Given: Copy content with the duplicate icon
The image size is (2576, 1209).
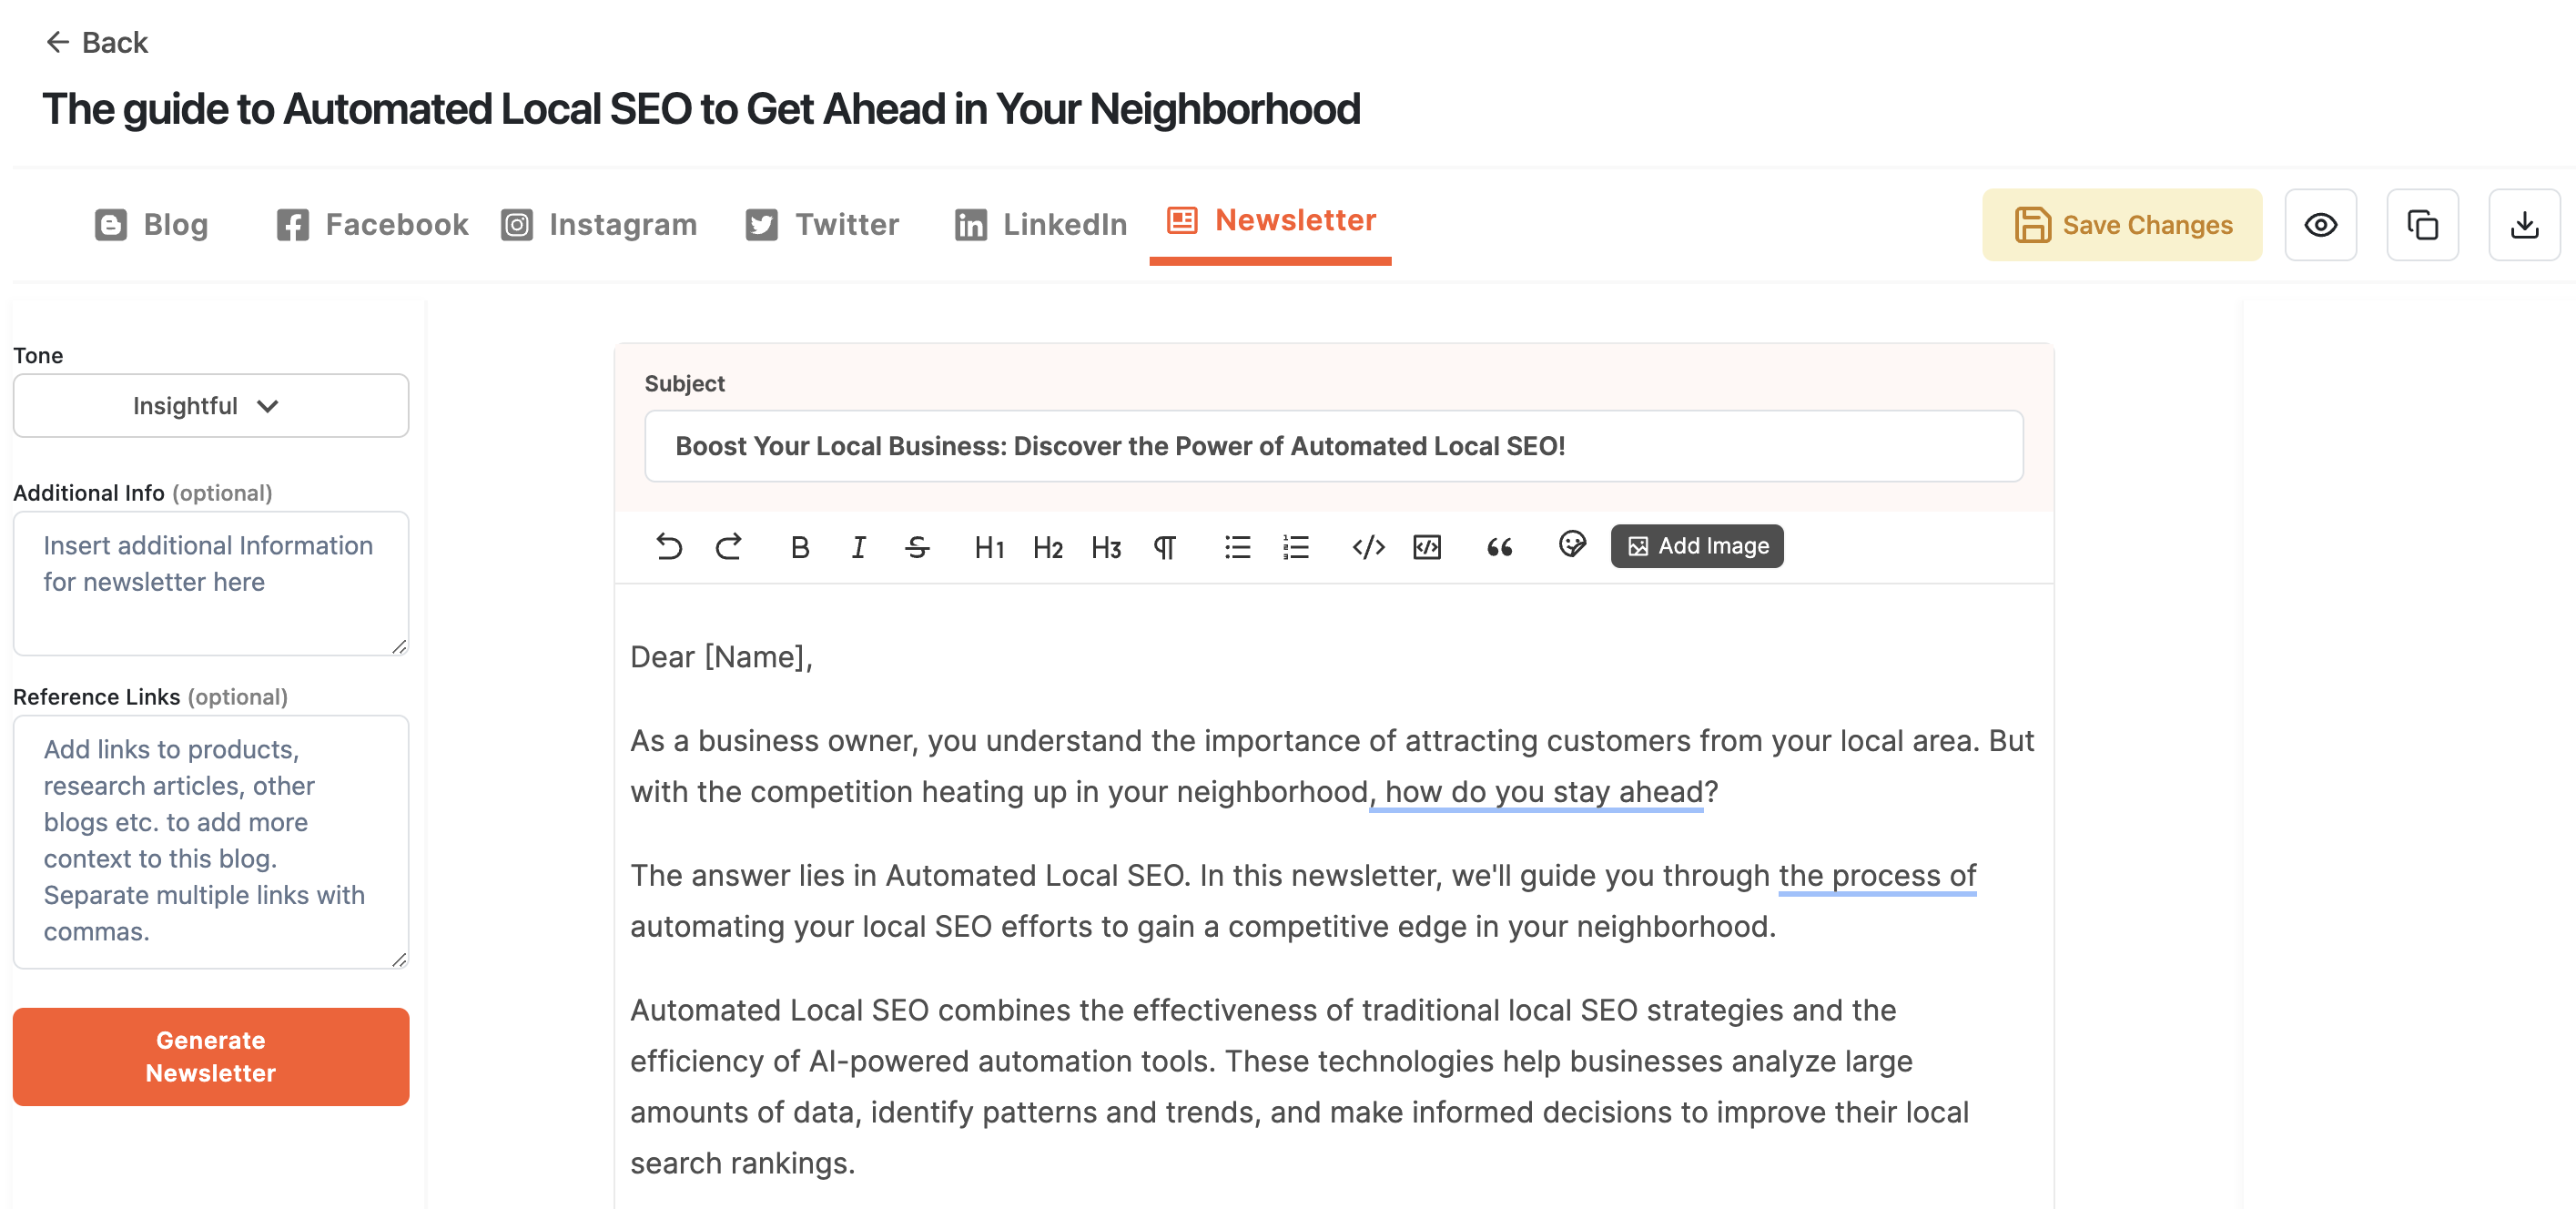Looking at the screenshot, I should point(2422,225).
